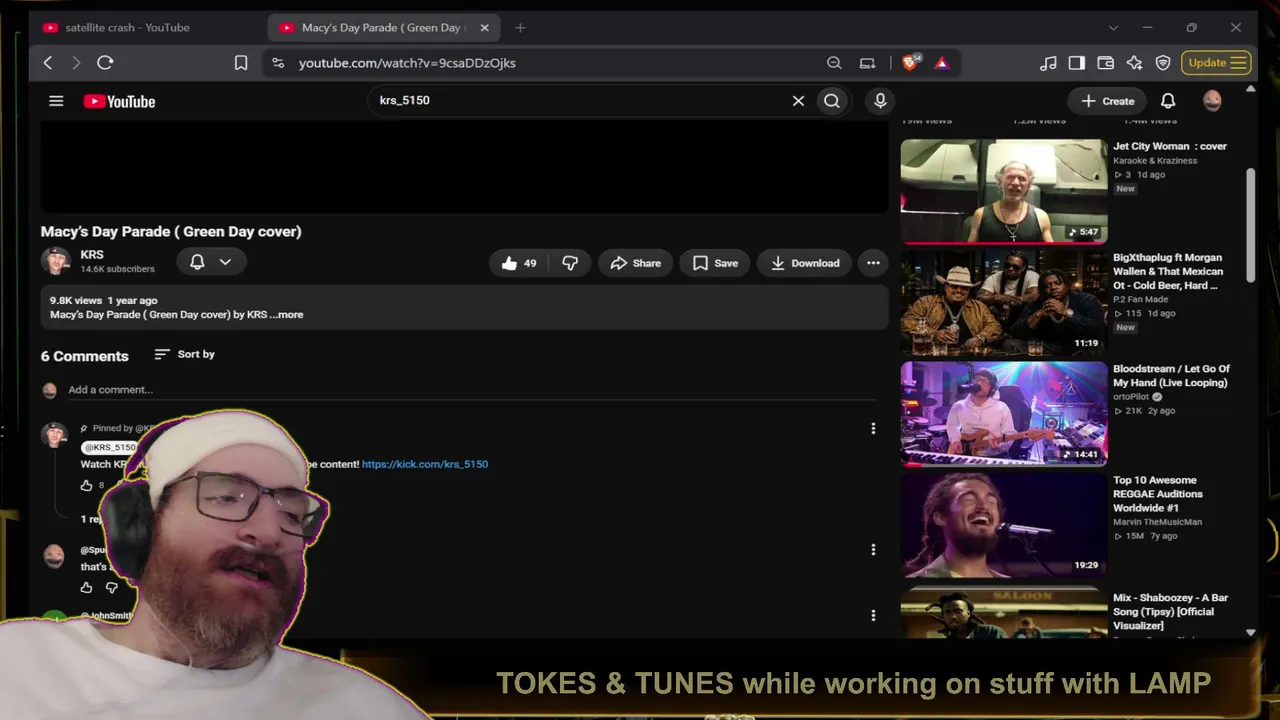Download the video
This screenshot has width=1280, height=720.
[804, 263]
